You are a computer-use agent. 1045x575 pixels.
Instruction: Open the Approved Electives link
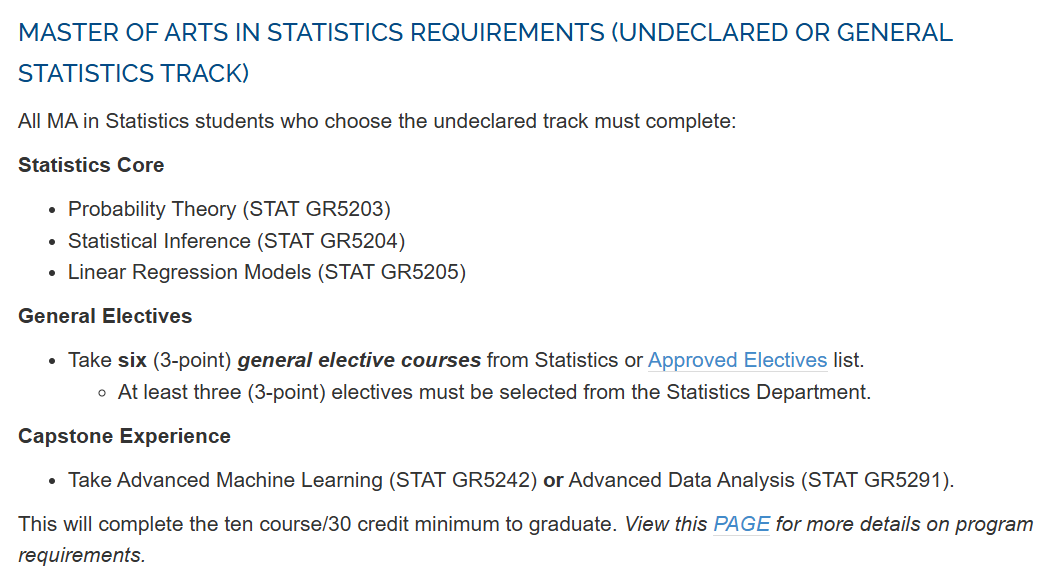pyautogui.click(x=737, y=360)
